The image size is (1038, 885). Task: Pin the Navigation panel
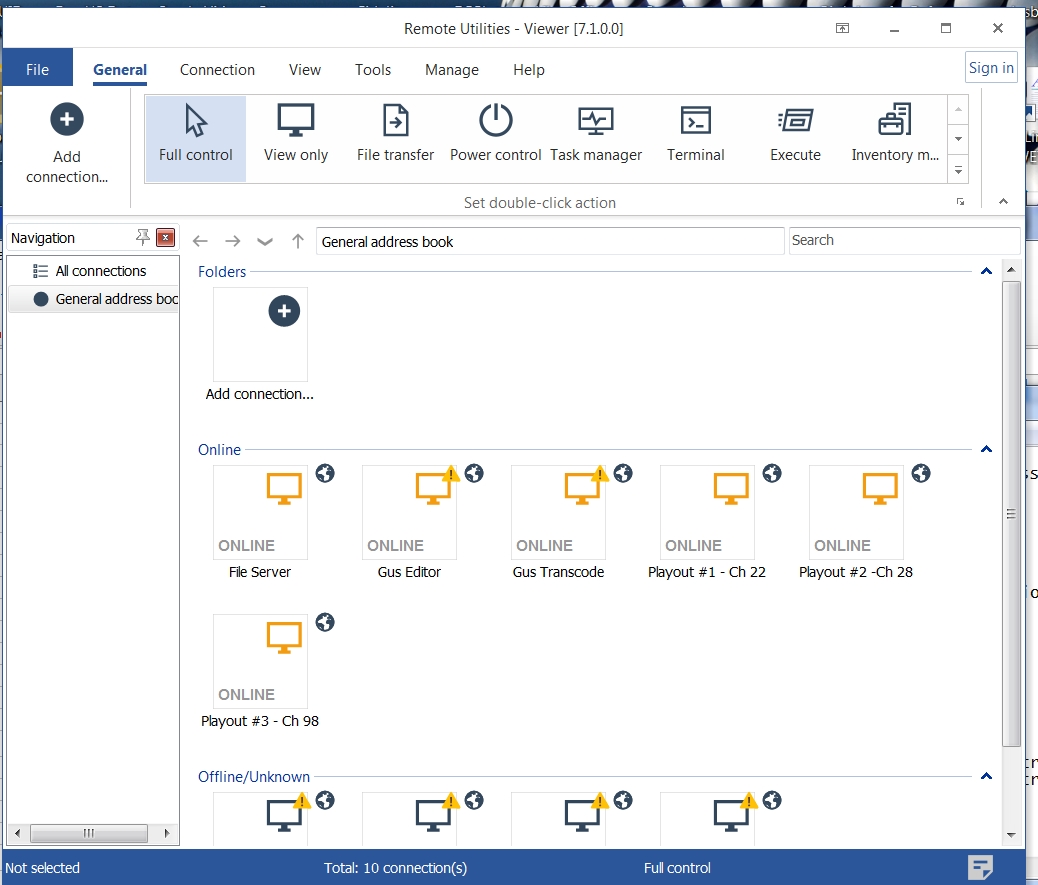click(x=143, y=238)
